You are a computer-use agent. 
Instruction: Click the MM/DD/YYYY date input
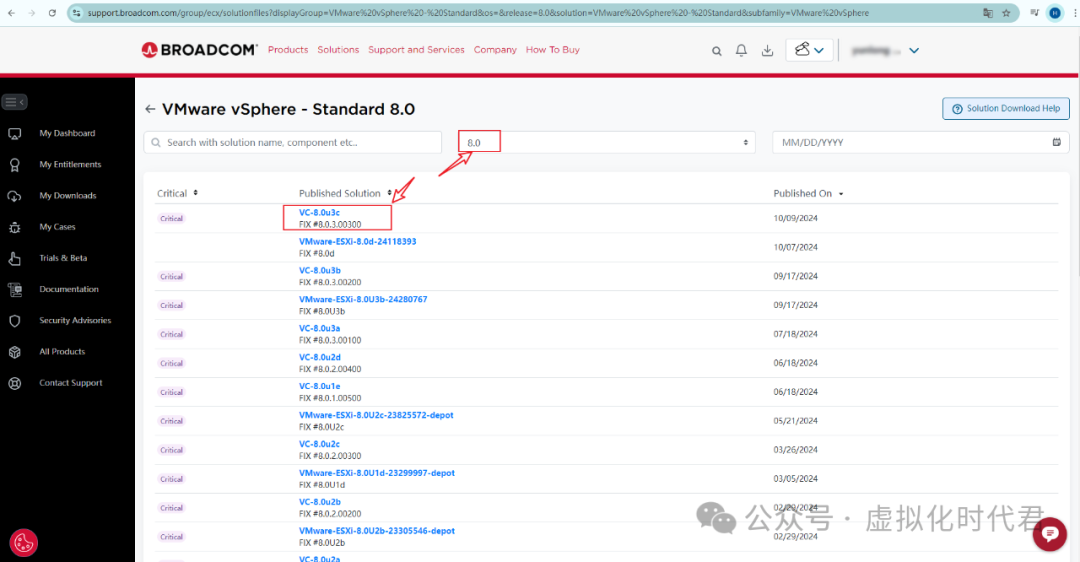(x=921, y=143)
